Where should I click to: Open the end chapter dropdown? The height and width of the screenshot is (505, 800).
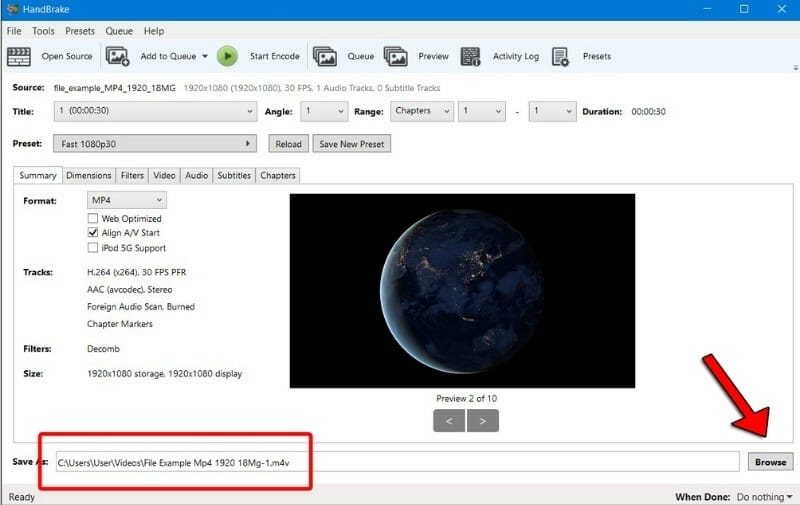553,111
